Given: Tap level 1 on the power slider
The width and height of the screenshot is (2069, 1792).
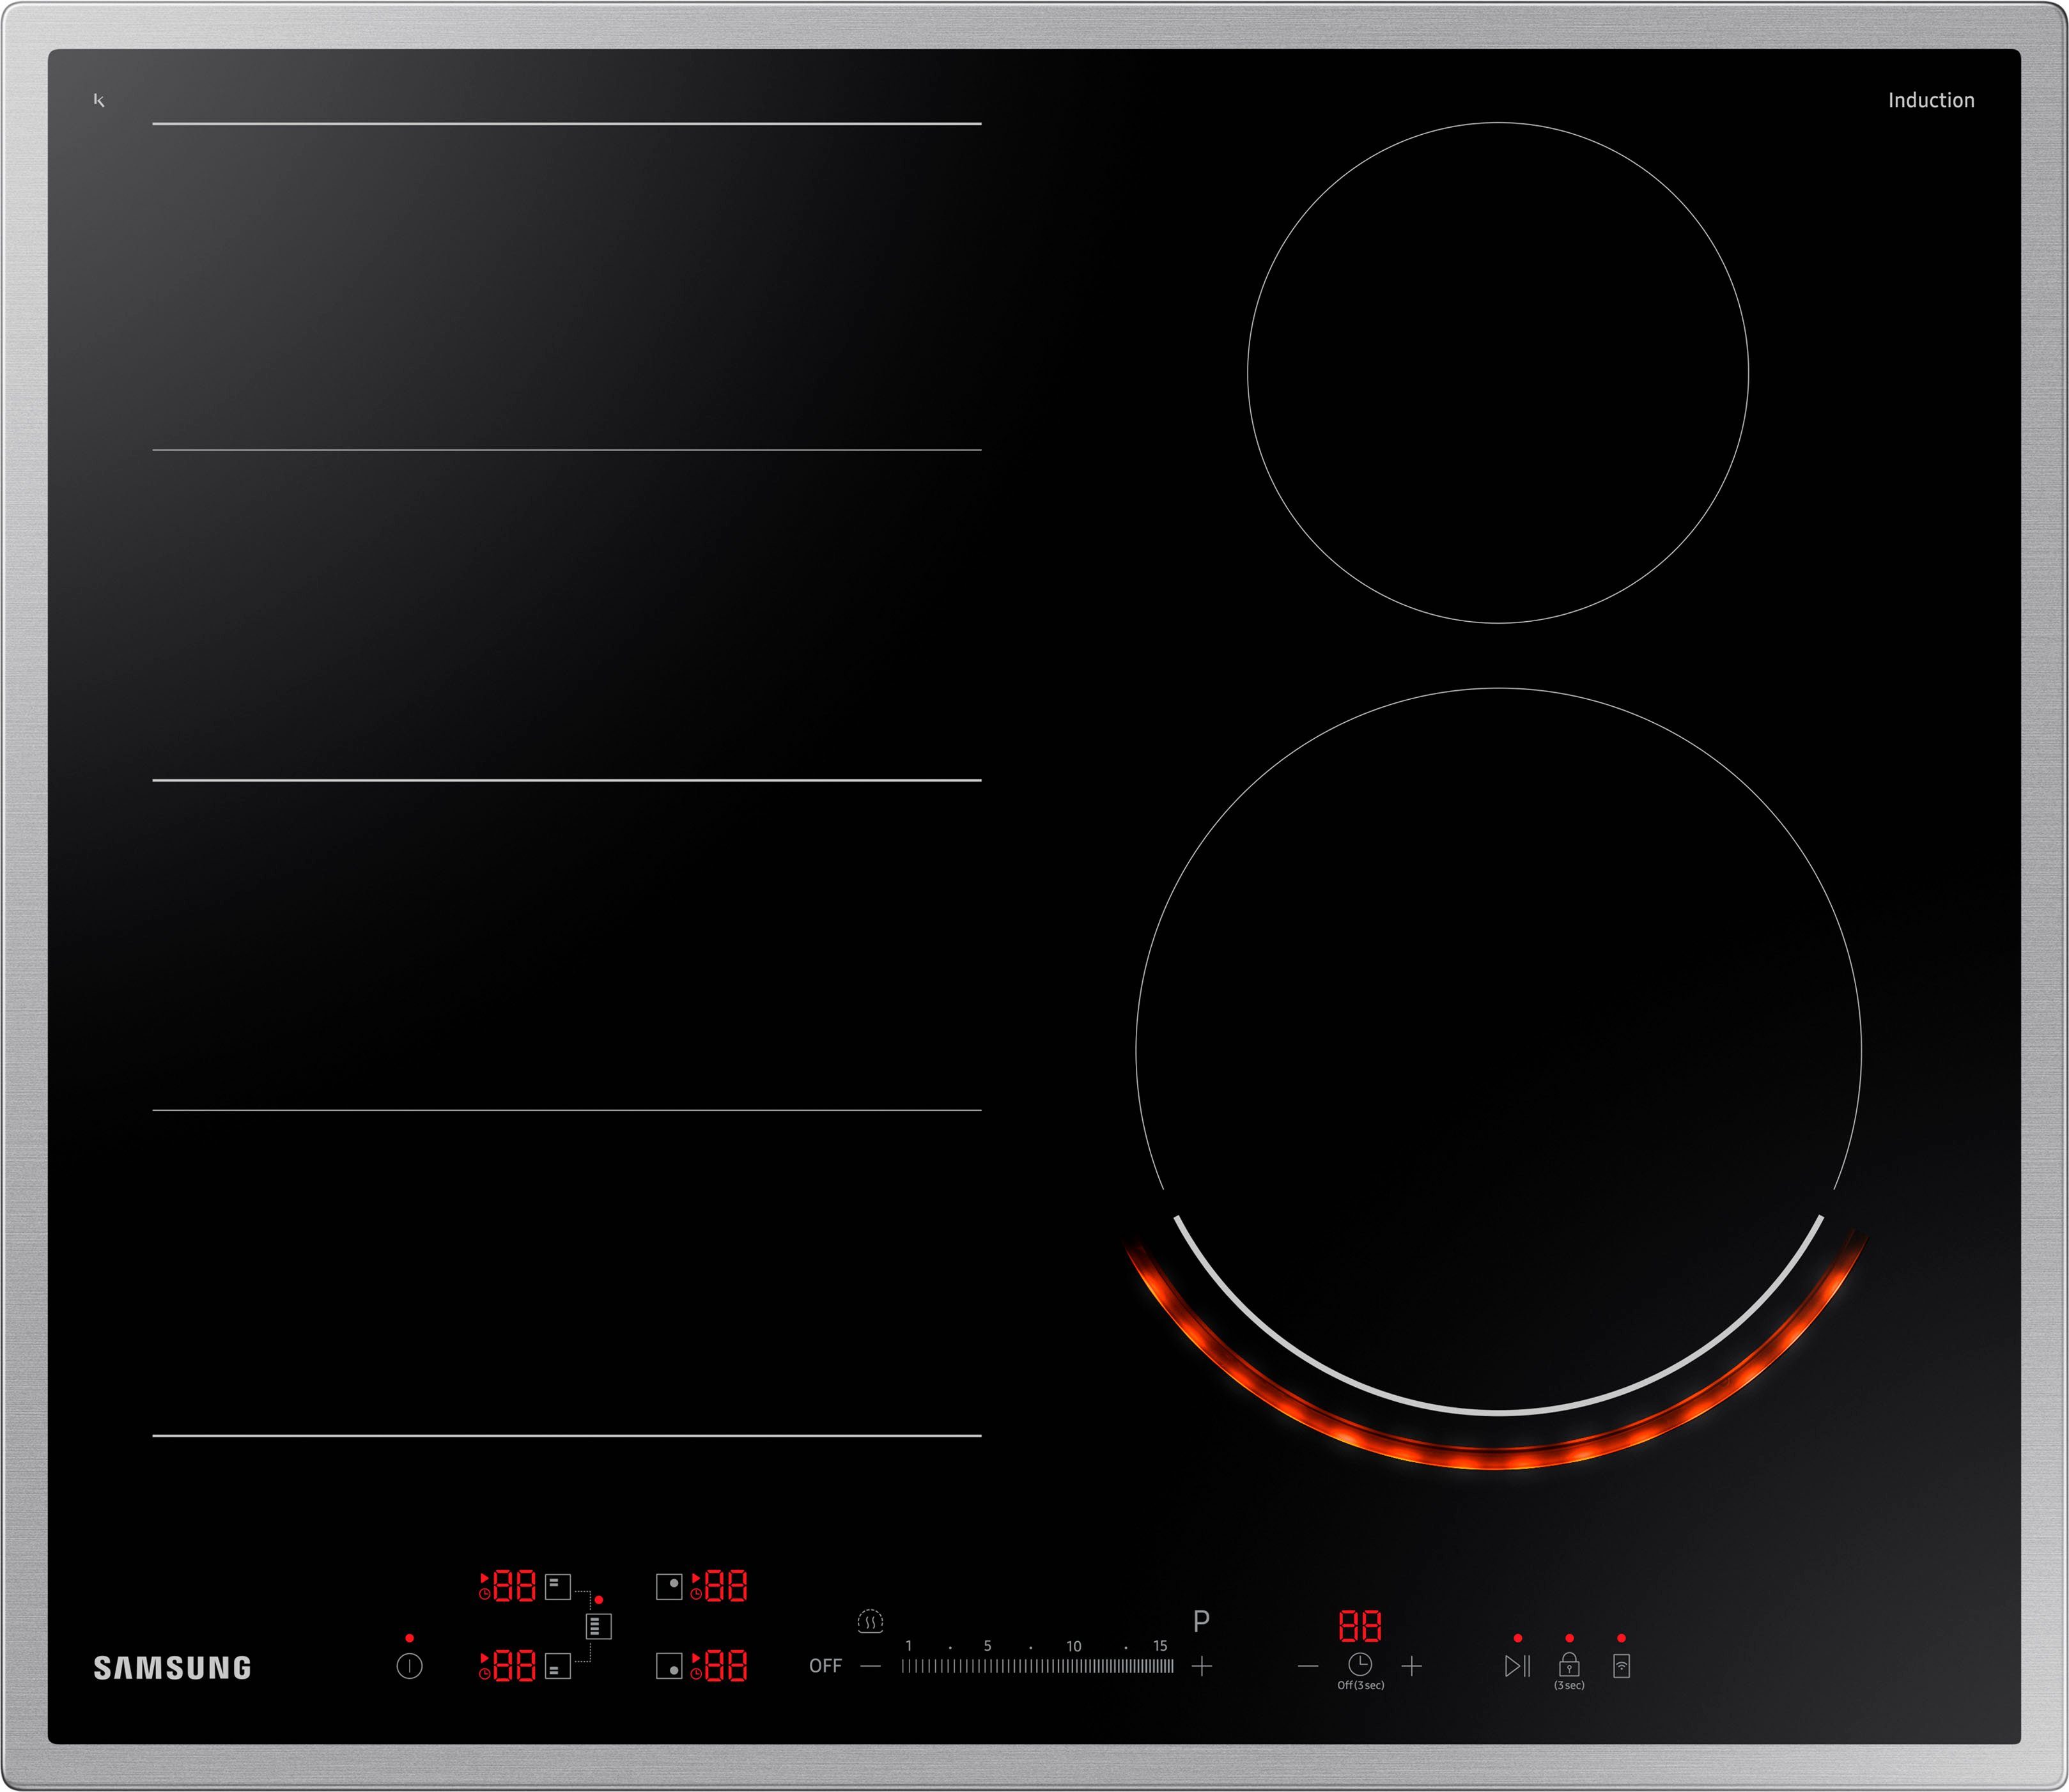Looking at the screenshot, I should click(908, 1646).
